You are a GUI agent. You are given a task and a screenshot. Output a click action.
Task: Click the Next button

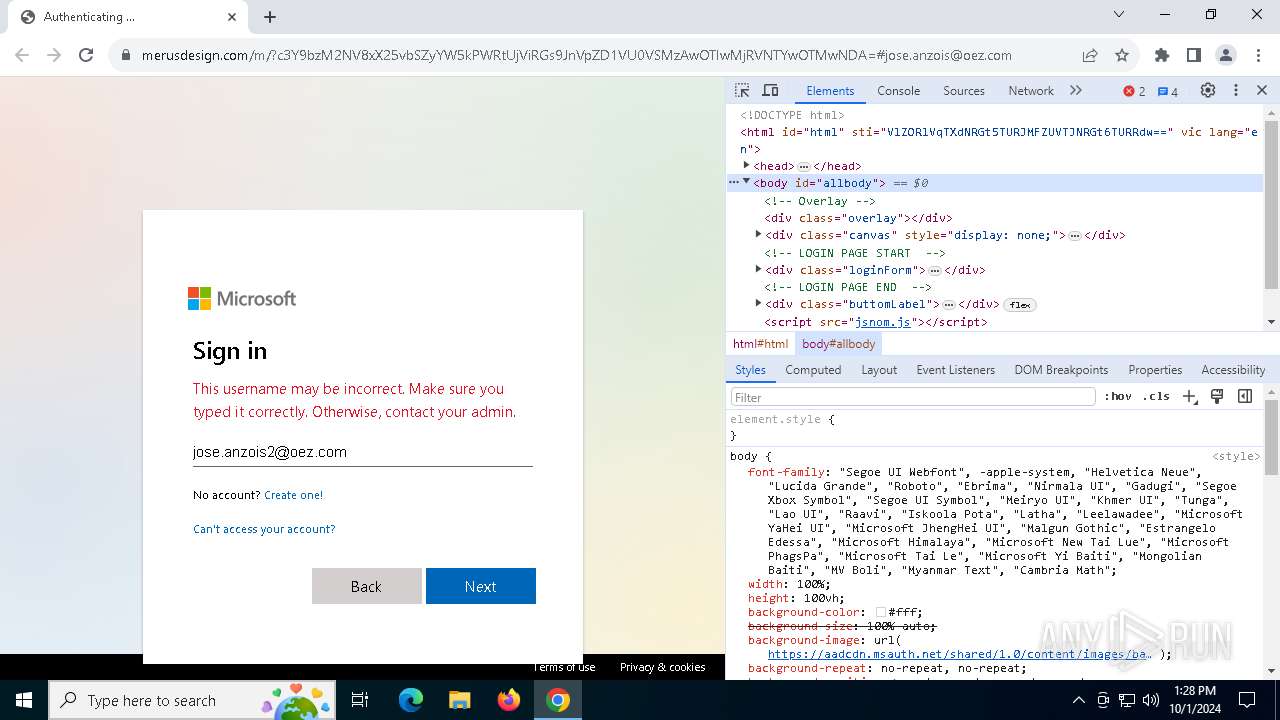481,586
